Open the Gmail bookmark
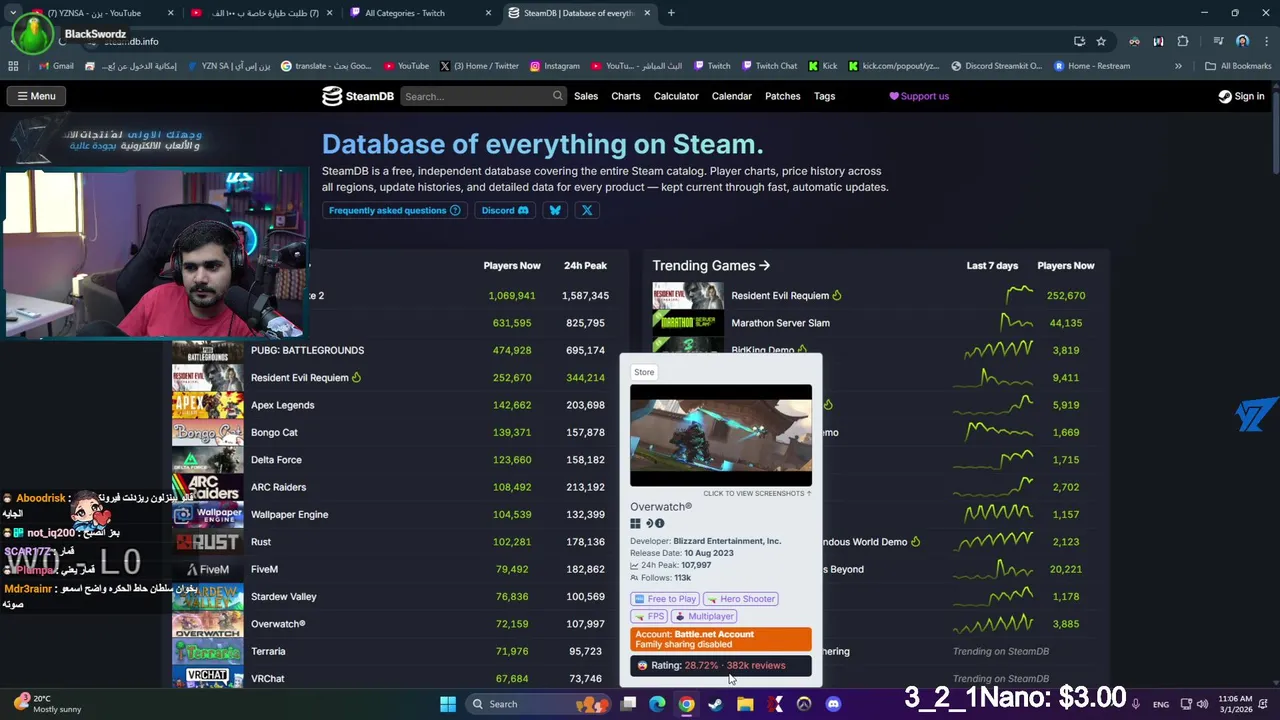Image resolution: width=1280 pixels, height=720 pixels. pyautogui.click(x=56, y=66)
